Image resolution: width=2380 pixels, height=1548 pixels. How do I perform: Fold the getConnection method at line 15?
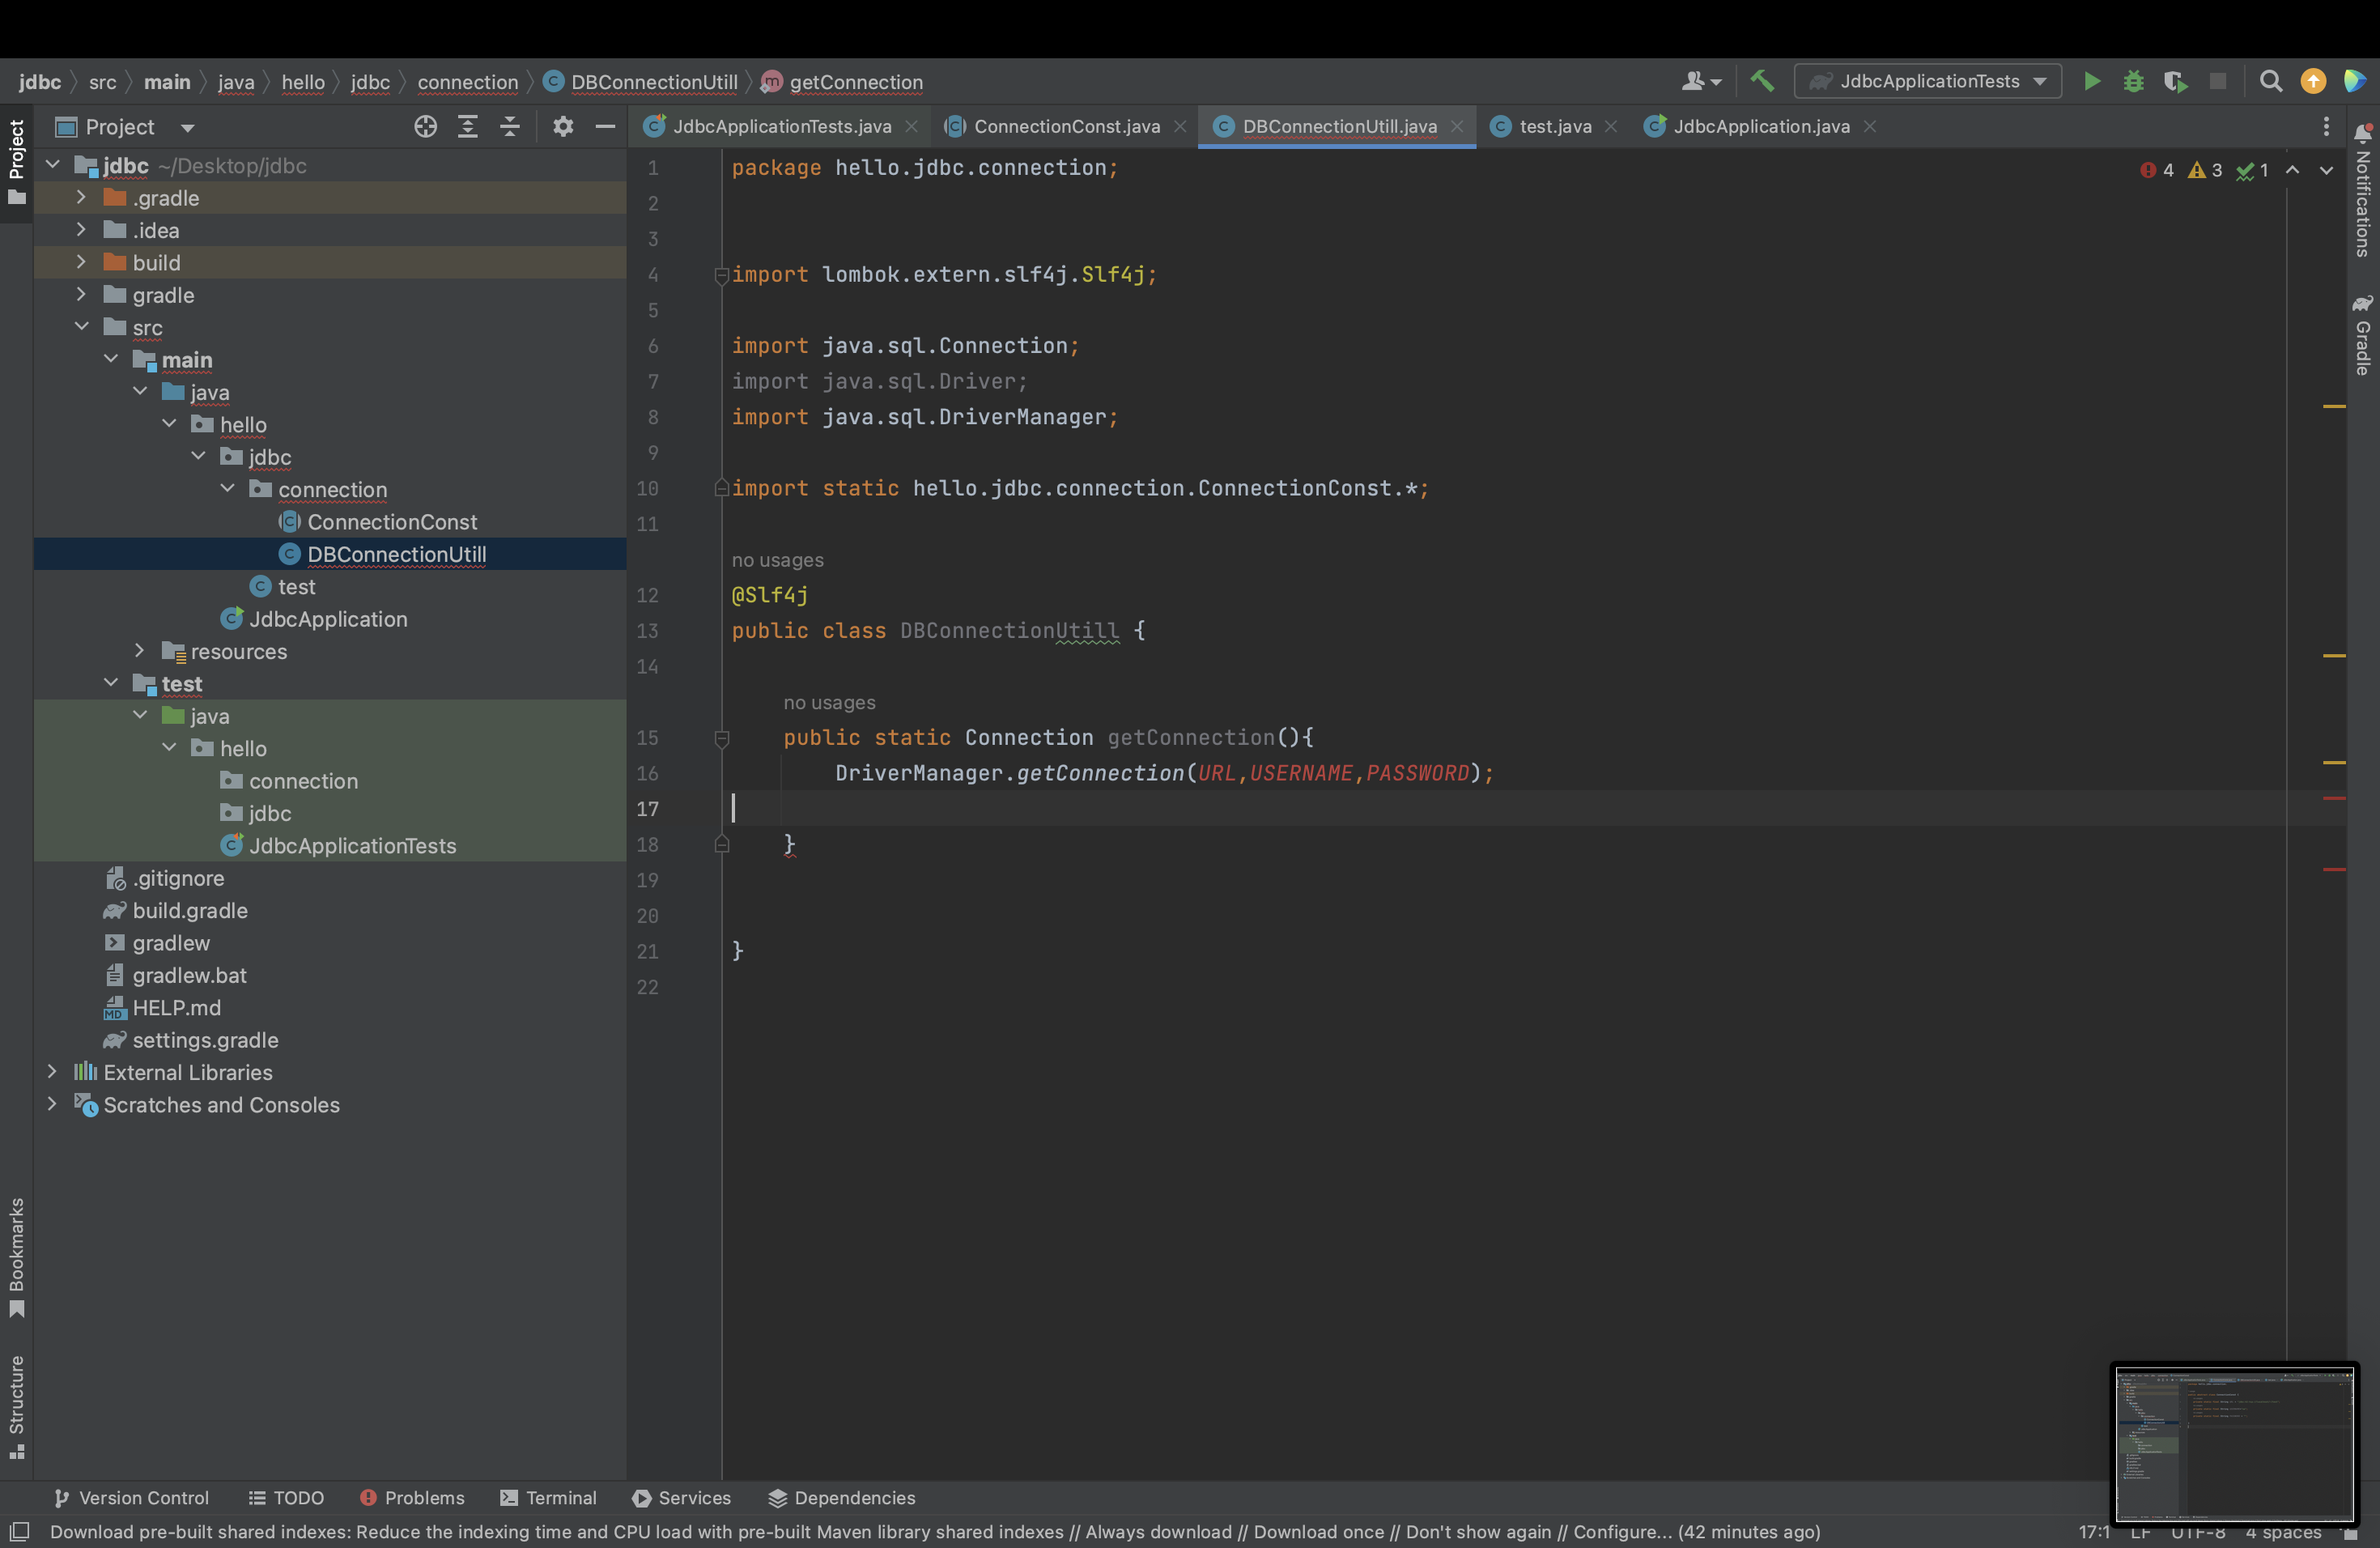pyautogui.click(x=722, y=738)
